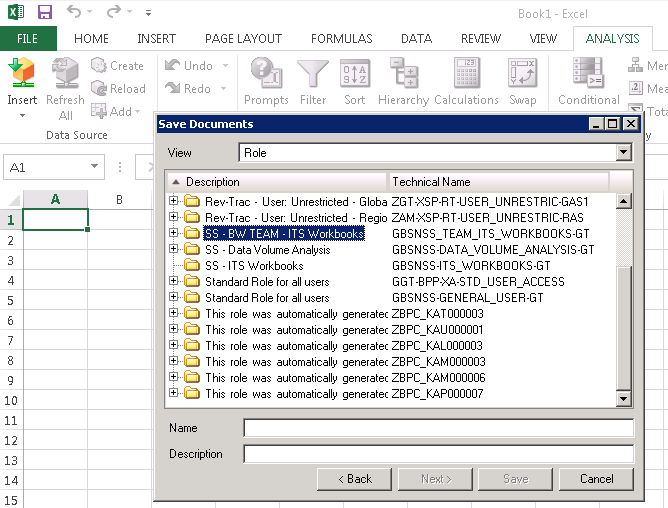668x508 pixels.
Task: Switch to the FORMULAS ribbon tab
Action: [x=341, y=39]
